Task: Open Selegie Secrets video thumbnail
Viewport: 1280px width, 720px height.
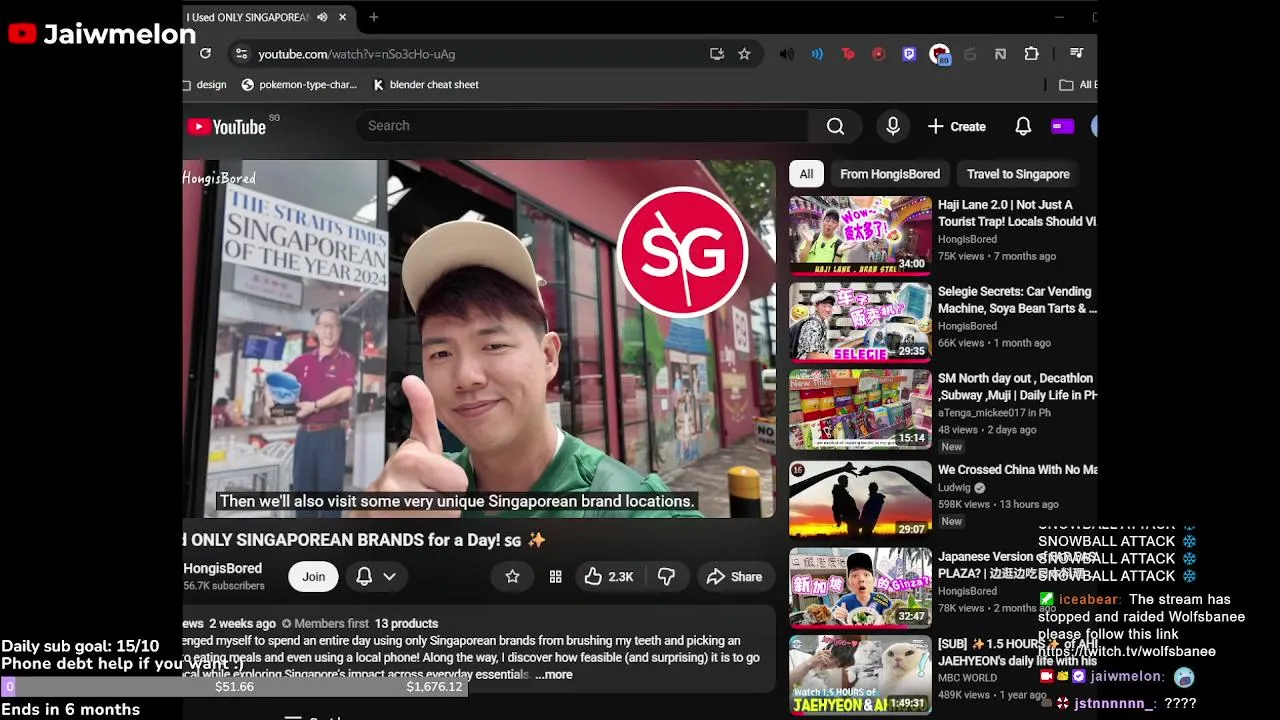Action: (860, 322)
